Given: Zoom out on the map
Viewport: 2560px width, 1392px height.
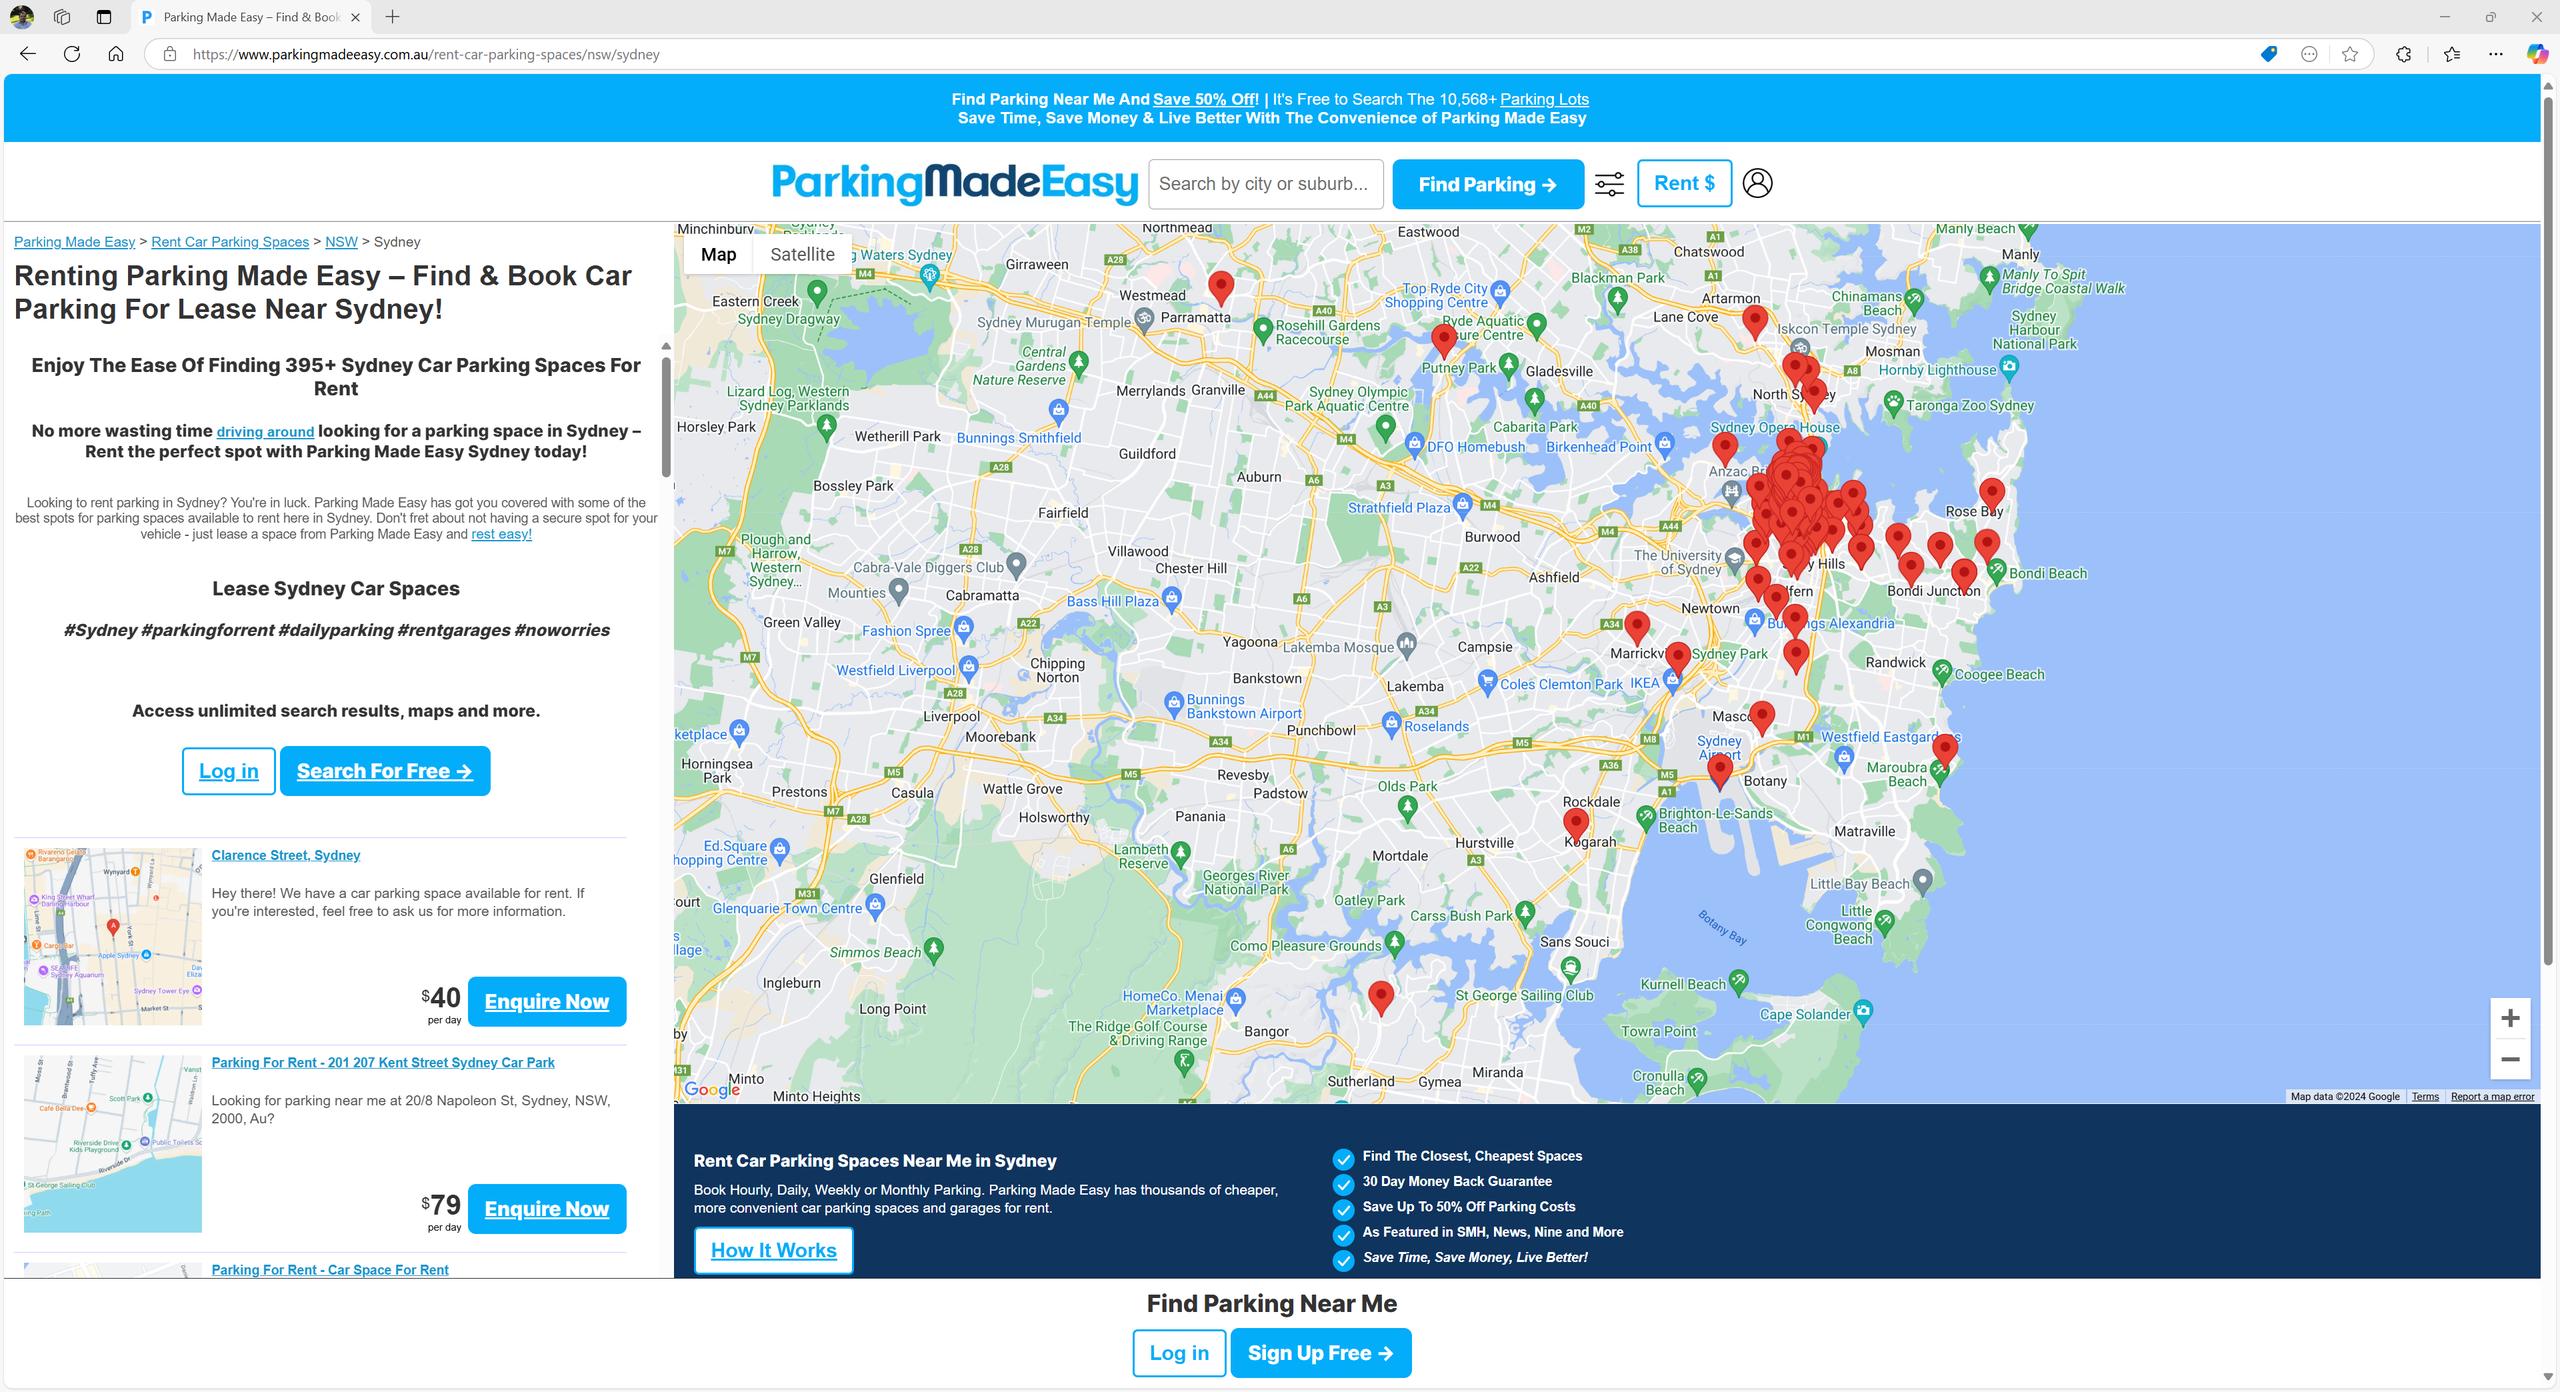Looking at the screenshot, I should pyautogui.click(x=2509, y=1059).
